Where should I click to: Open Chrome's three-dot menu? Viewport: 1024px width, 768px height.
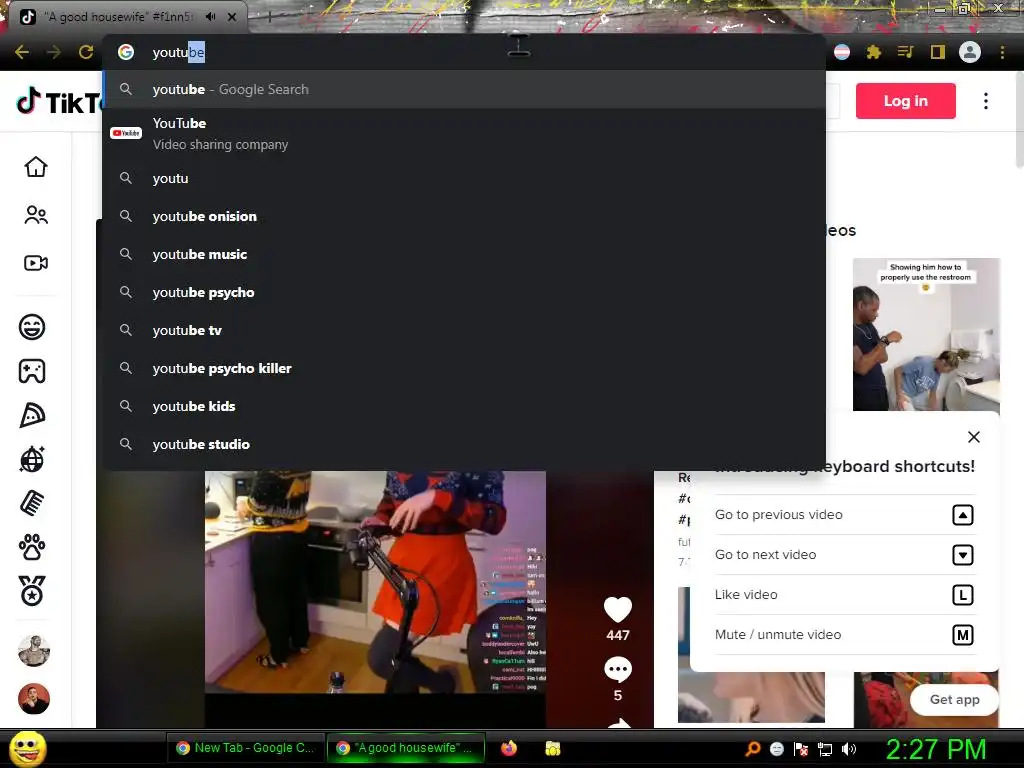tap(1002, 52)
